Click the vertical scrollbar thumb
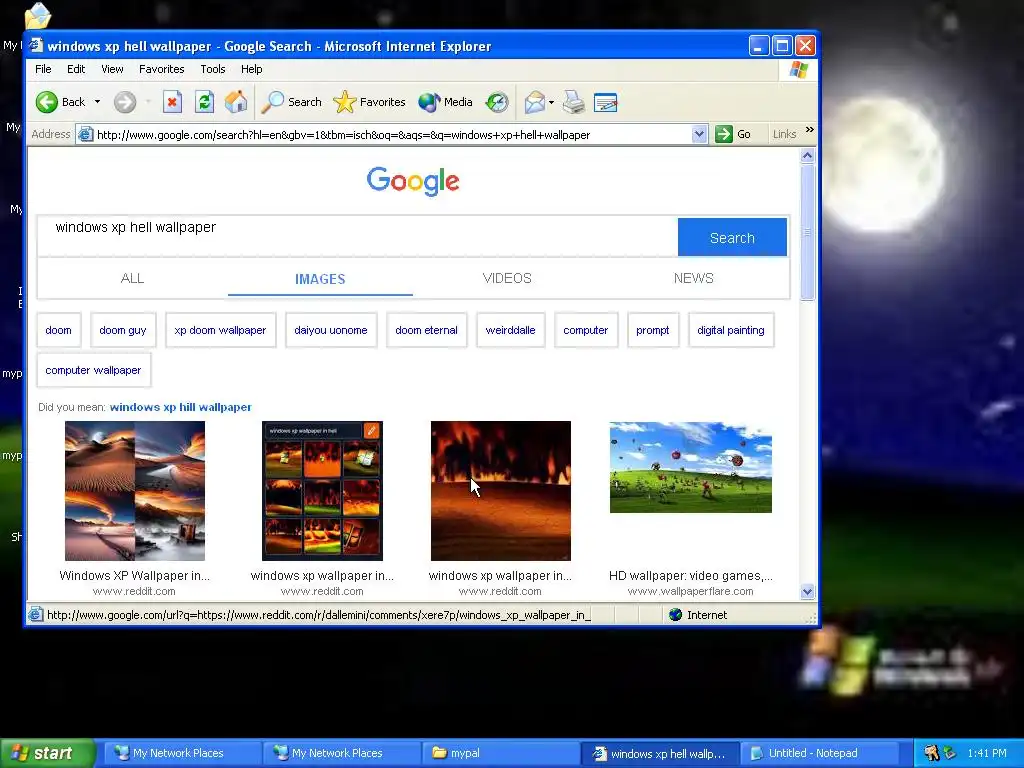Viewport: 1024px width, 768px height. pyautogui.click(x=807, y=232)
